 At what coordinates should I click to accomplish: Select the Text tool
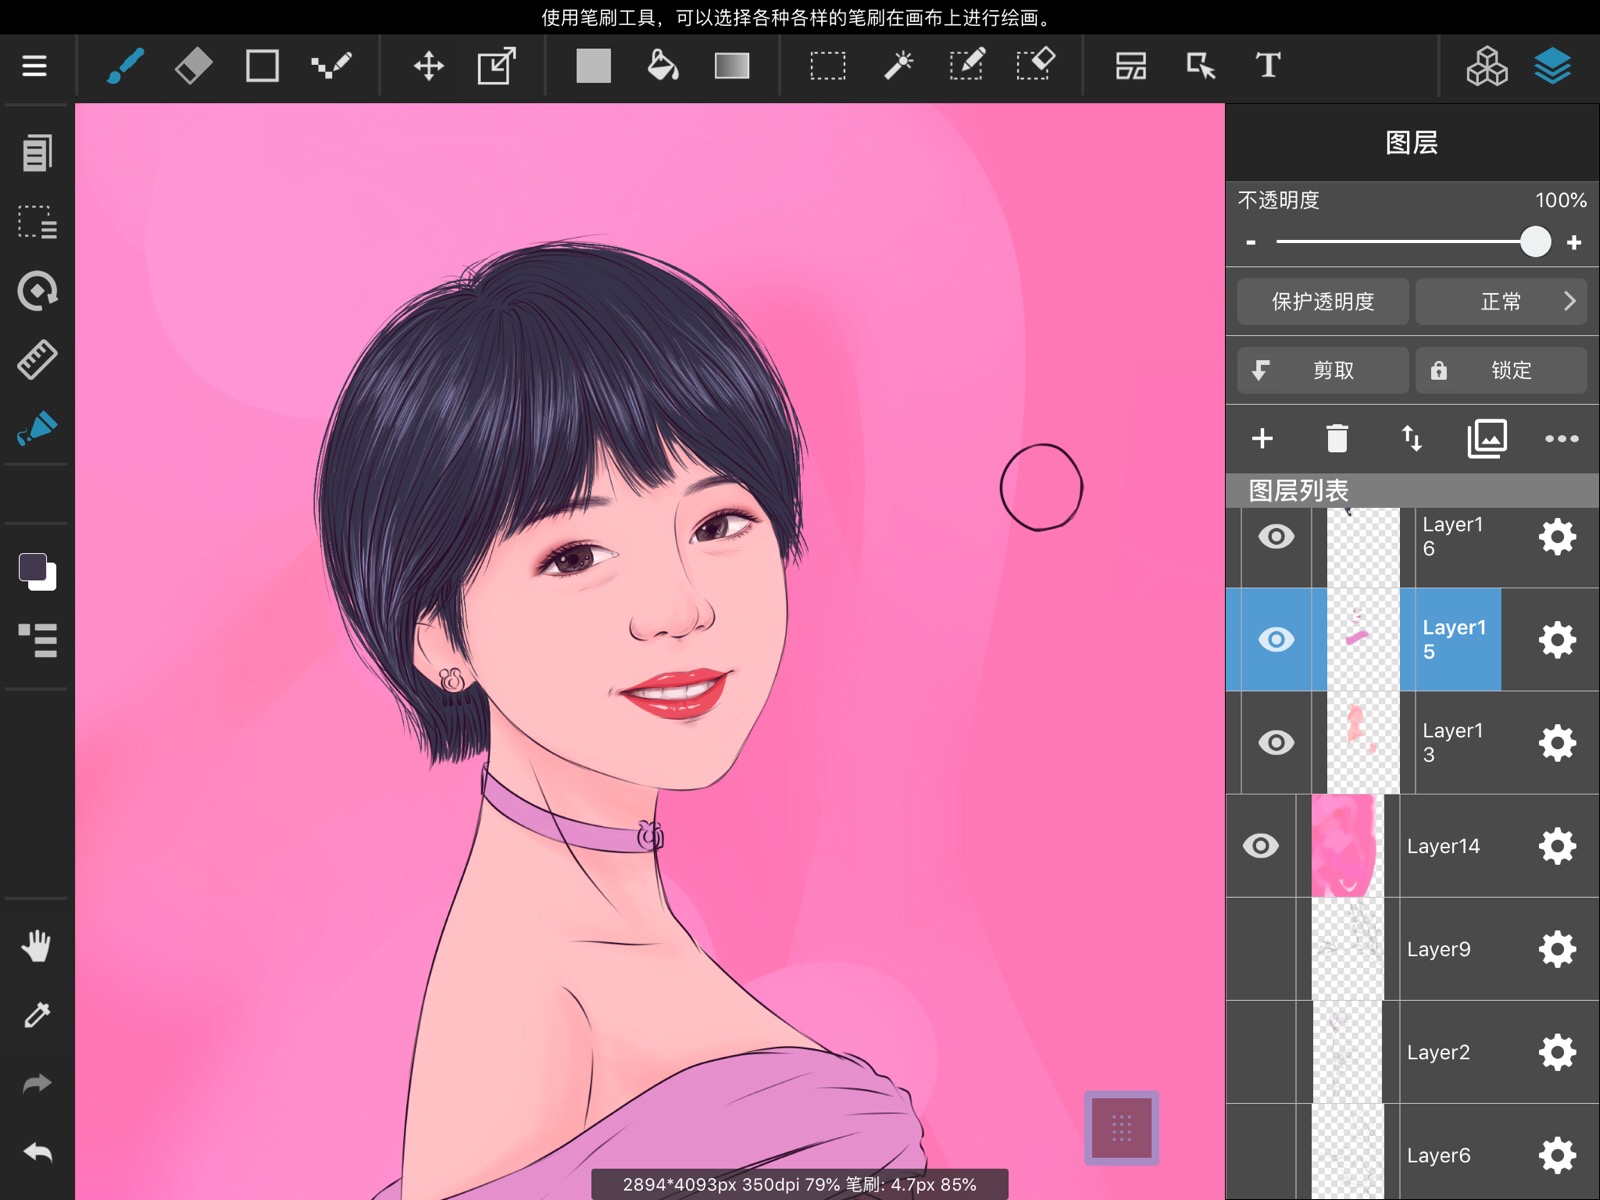(x=1268, y=66)
